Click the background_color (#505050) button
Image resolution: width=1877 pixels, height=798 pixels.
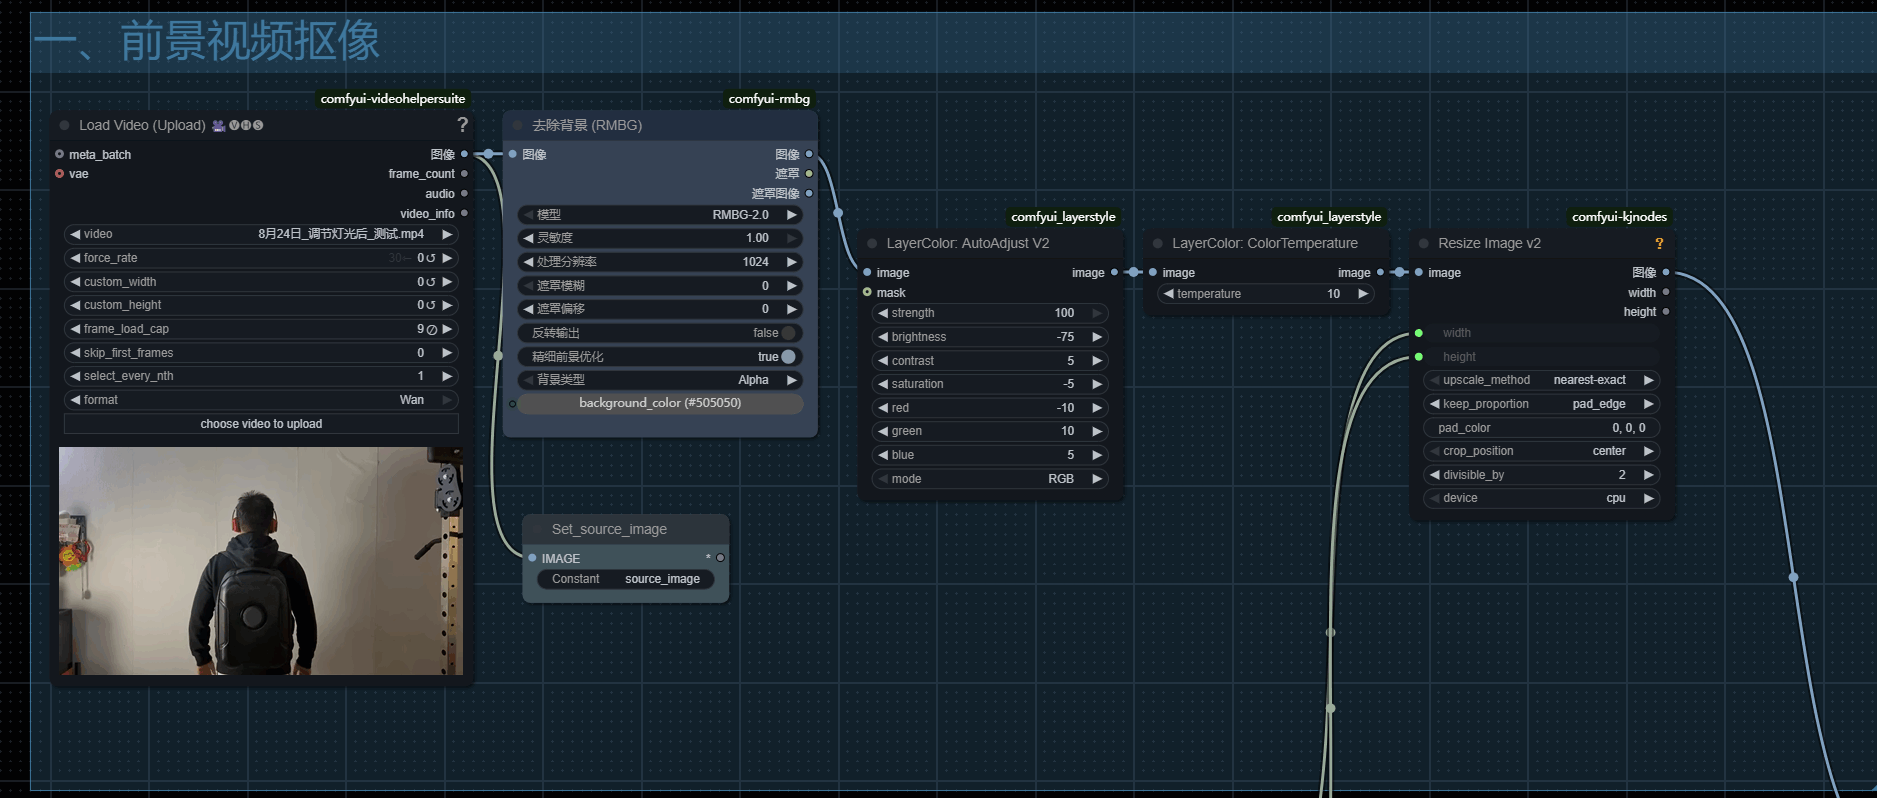660,403
